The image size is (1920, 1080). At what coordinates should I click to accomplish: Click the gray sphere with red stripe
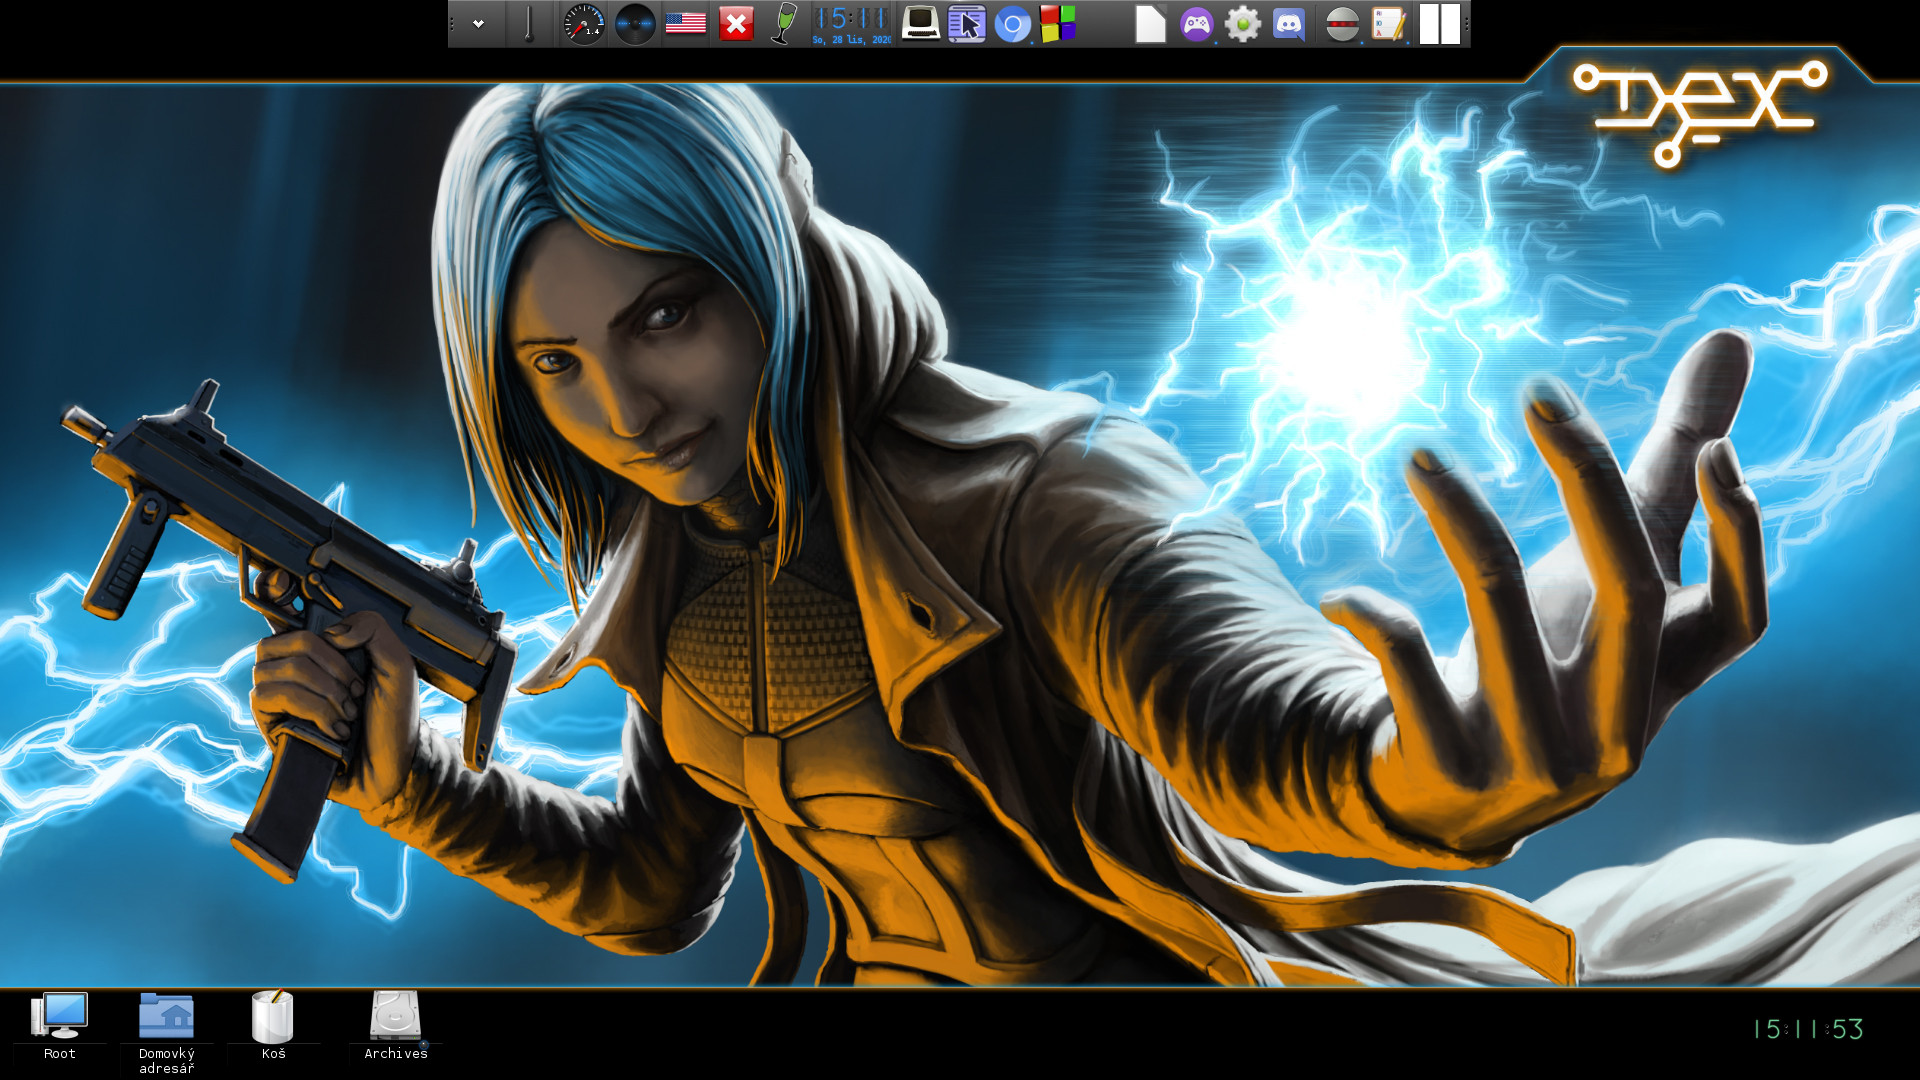tap(1342, 24)
